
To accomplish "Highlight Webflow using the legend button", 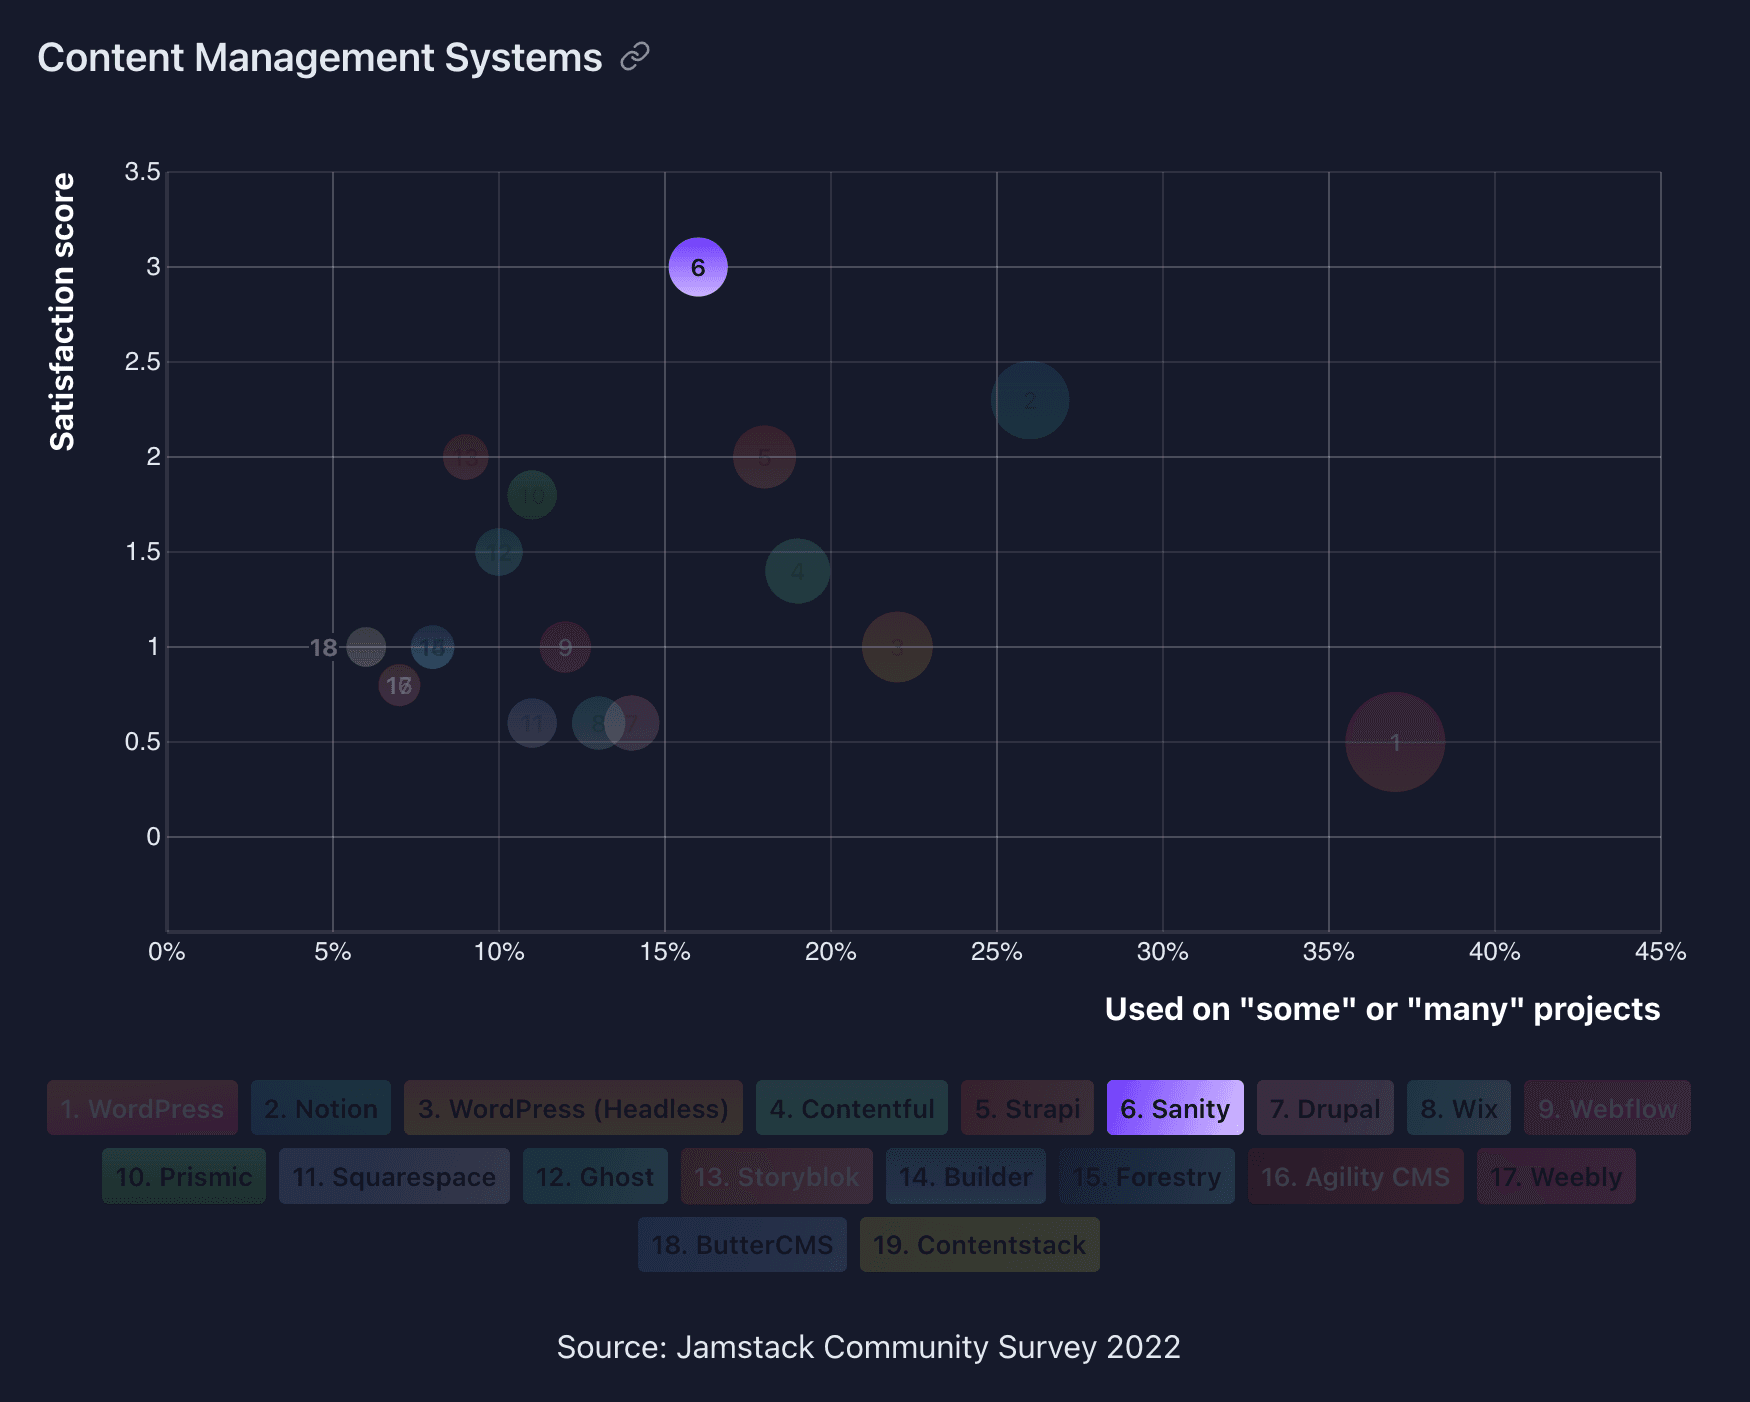I will (1607, 1108).
